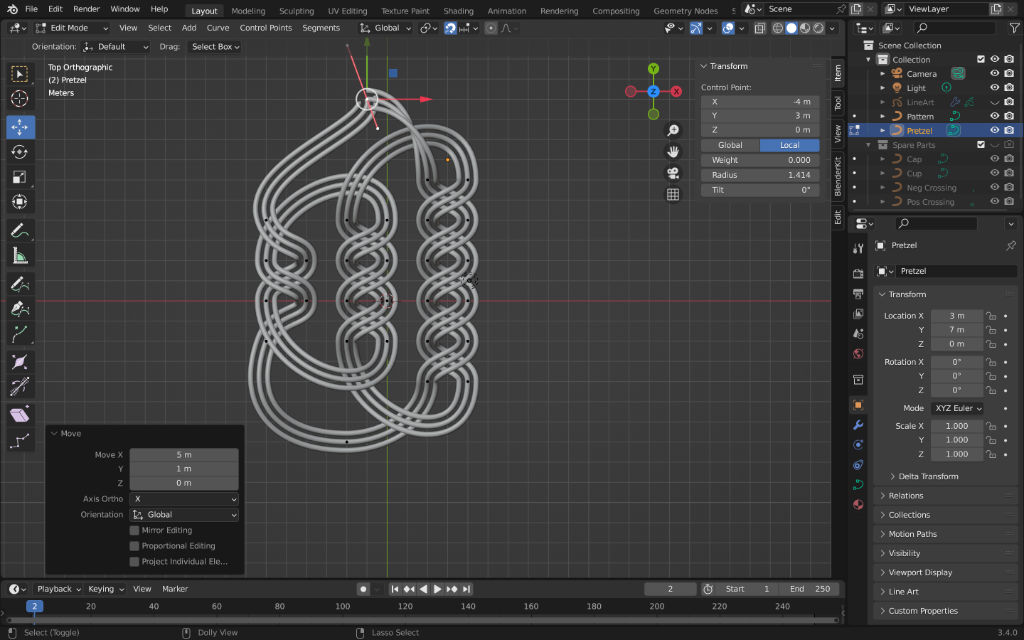Click the Local space button
Screen dimensions: 1024x640
click(789, 145)
